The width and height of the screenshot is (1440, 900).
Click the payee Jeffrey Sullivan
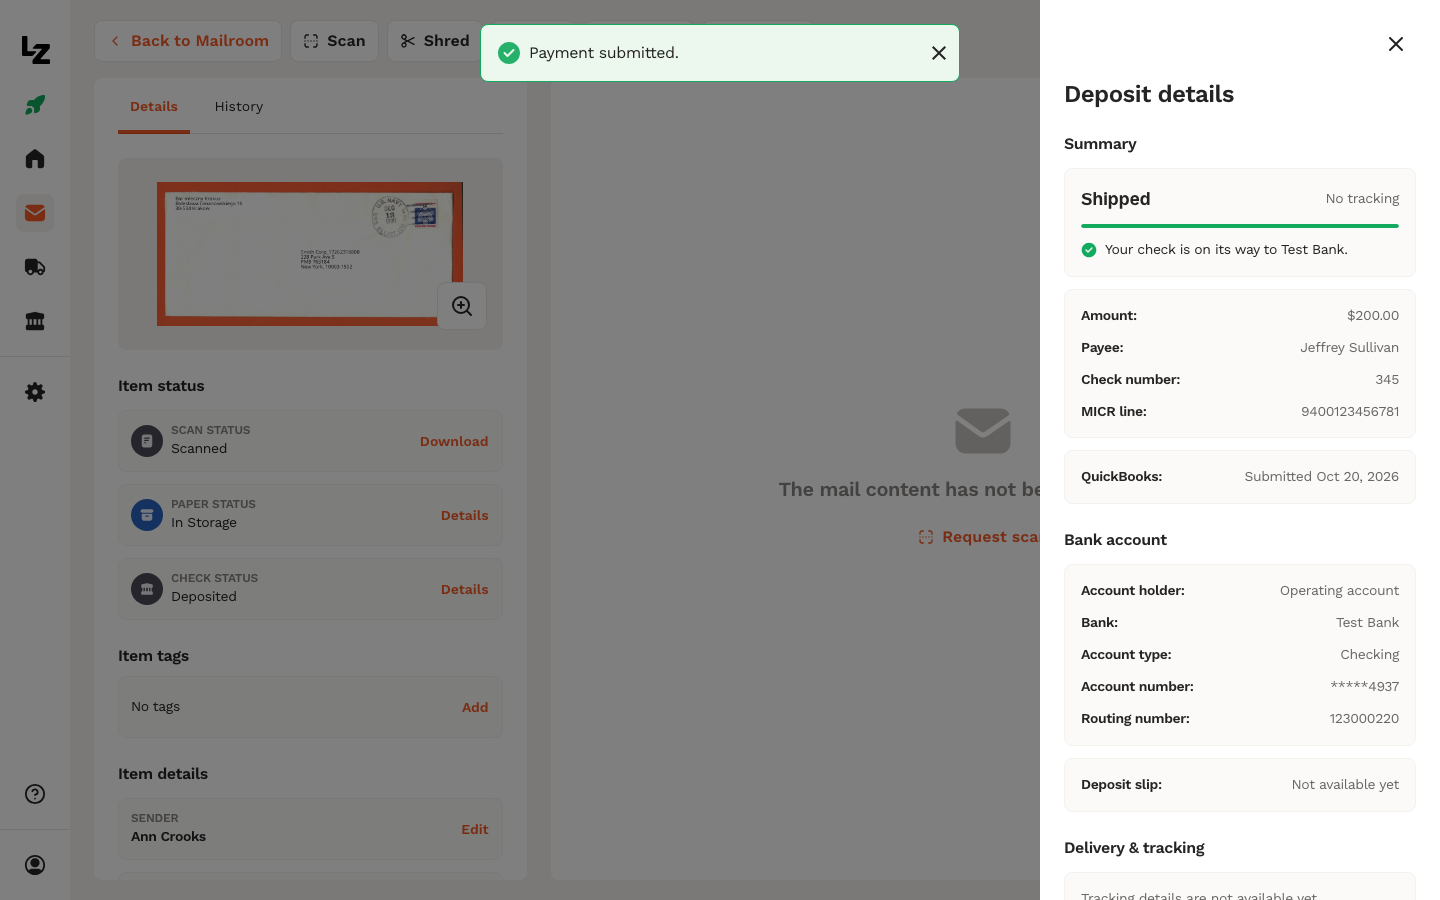pos(1350,348)
